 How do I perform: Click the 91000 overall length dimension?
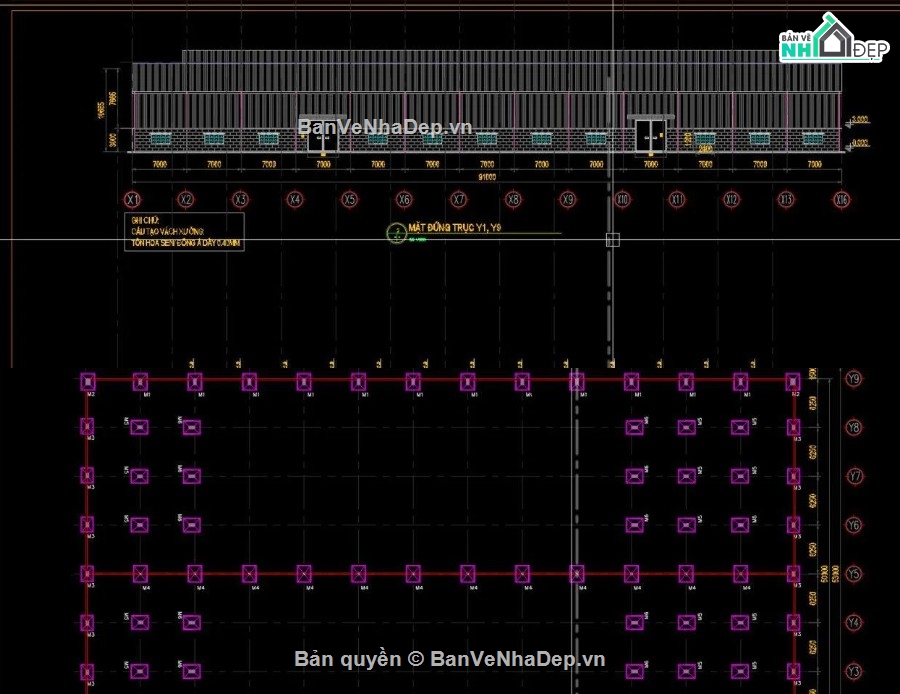click(487, 177)
